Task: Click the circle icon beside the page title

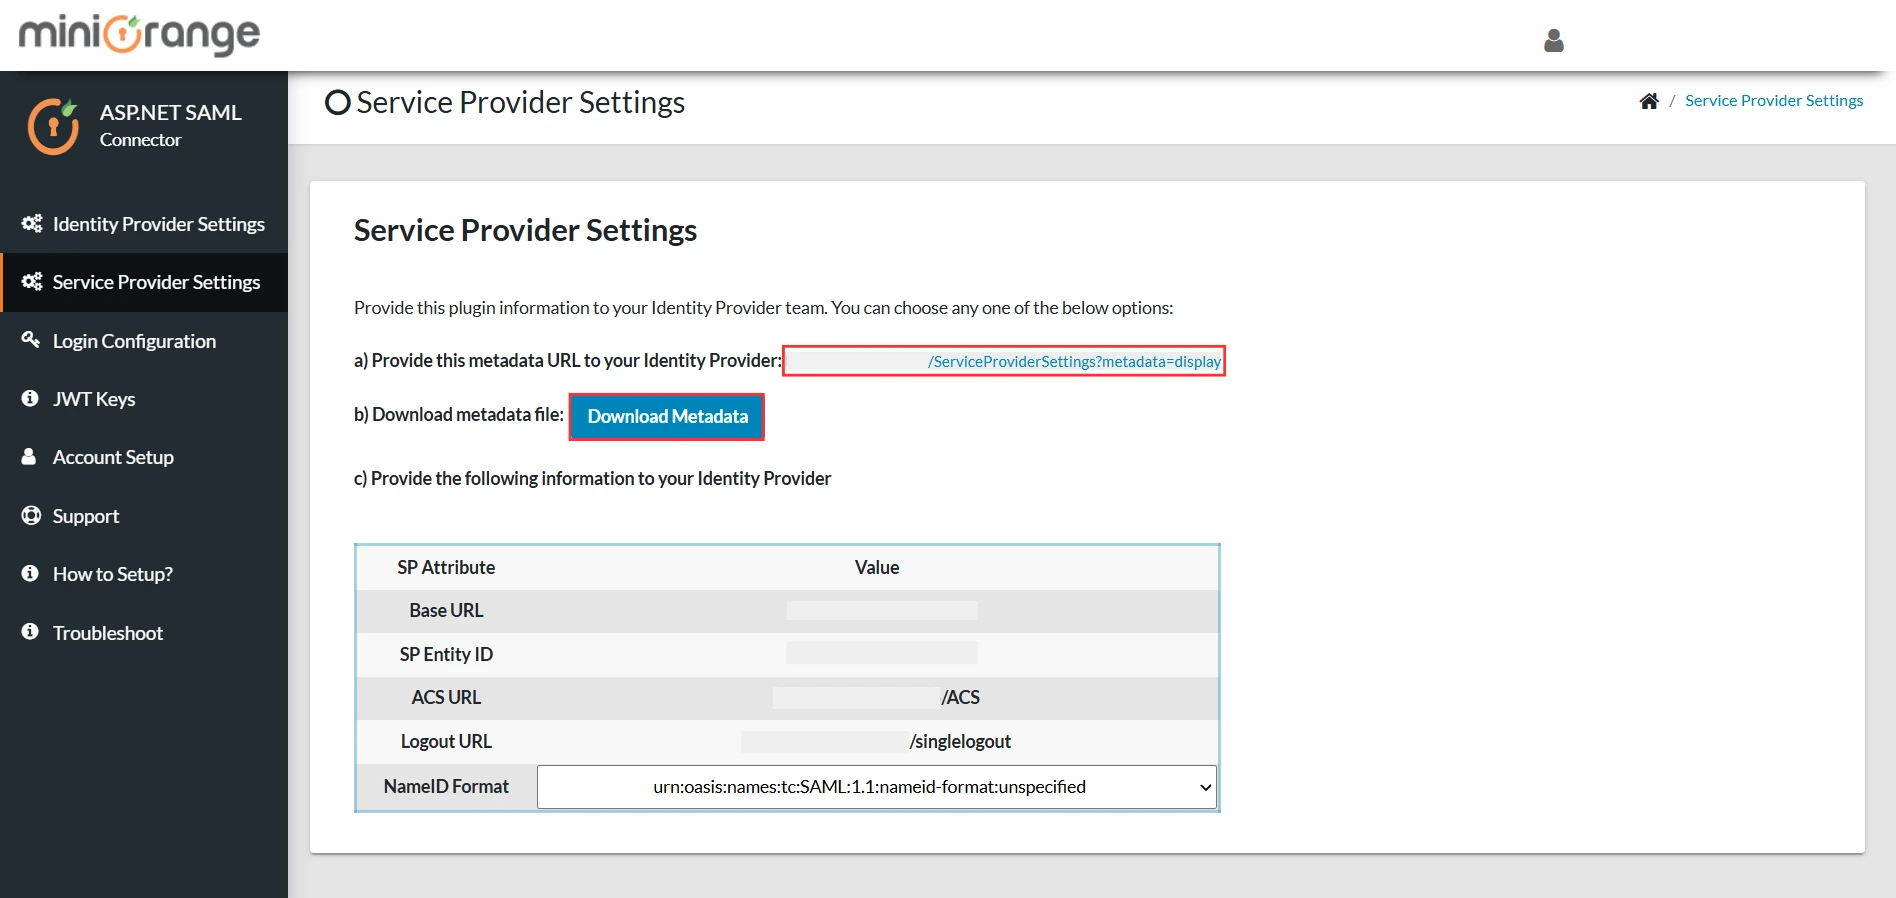Action: click(x=338, y=102)
